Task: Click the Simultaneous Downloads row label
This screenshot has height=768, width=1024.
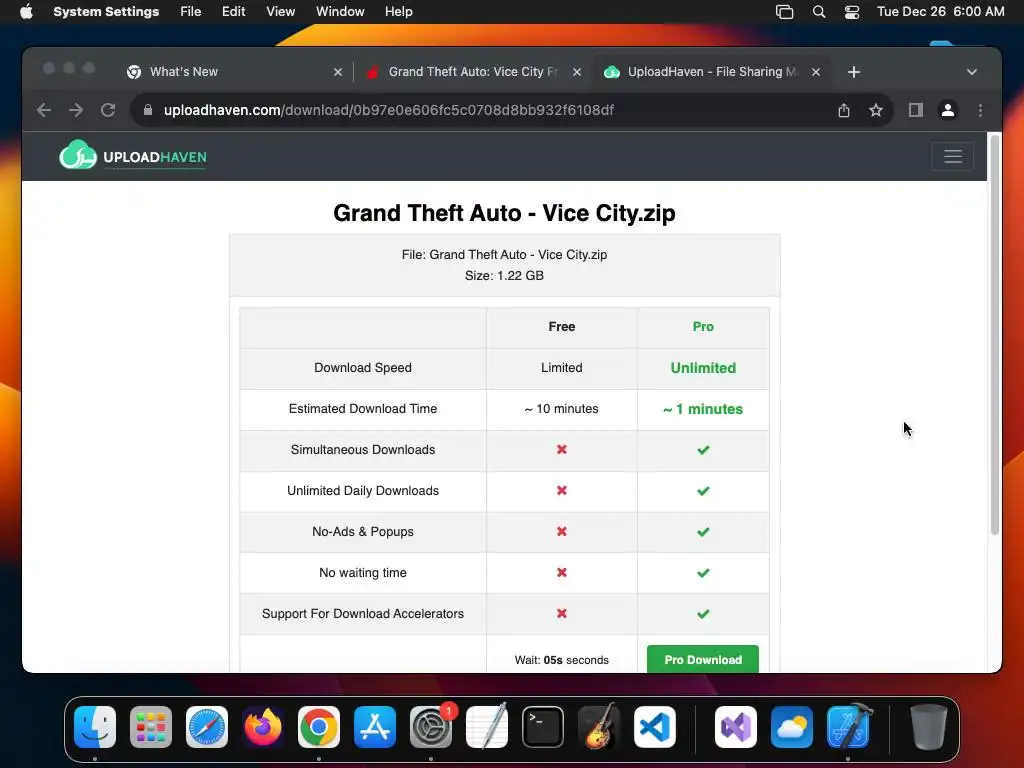Action: point(363,450)
